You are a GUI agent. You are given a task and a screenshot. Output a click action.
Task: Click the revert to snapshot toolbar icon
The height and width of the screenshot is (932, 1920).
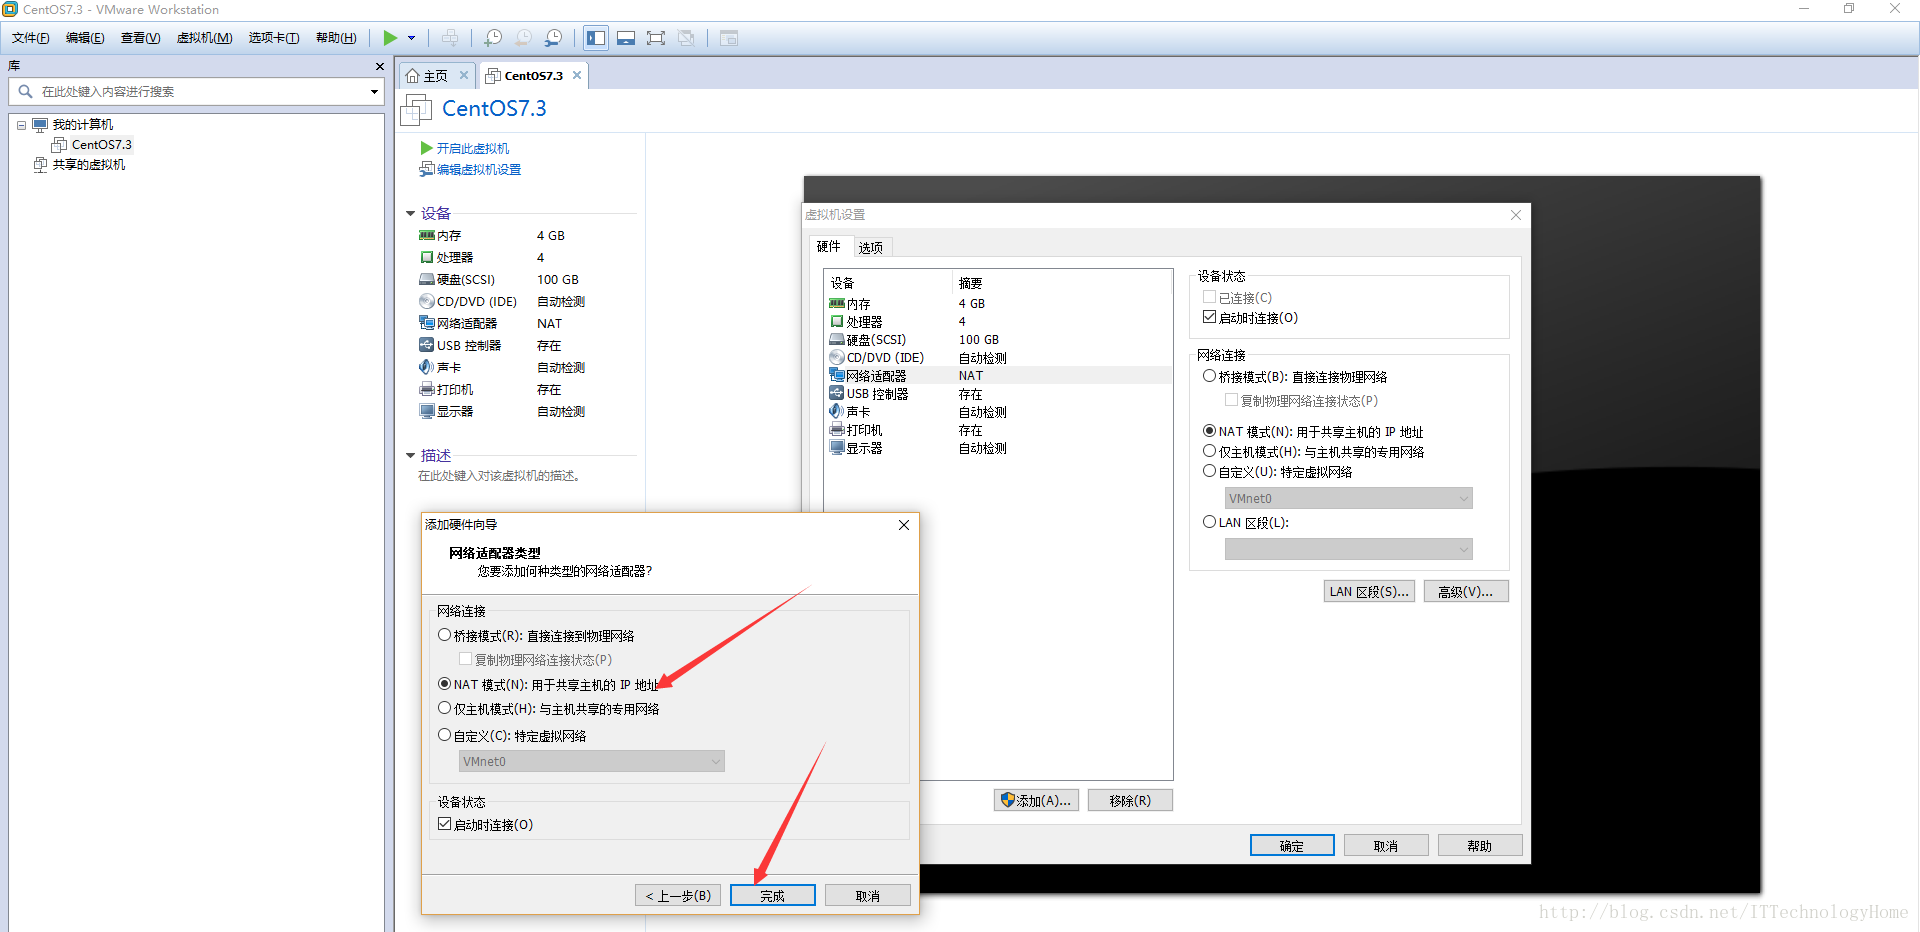(523, 38)
